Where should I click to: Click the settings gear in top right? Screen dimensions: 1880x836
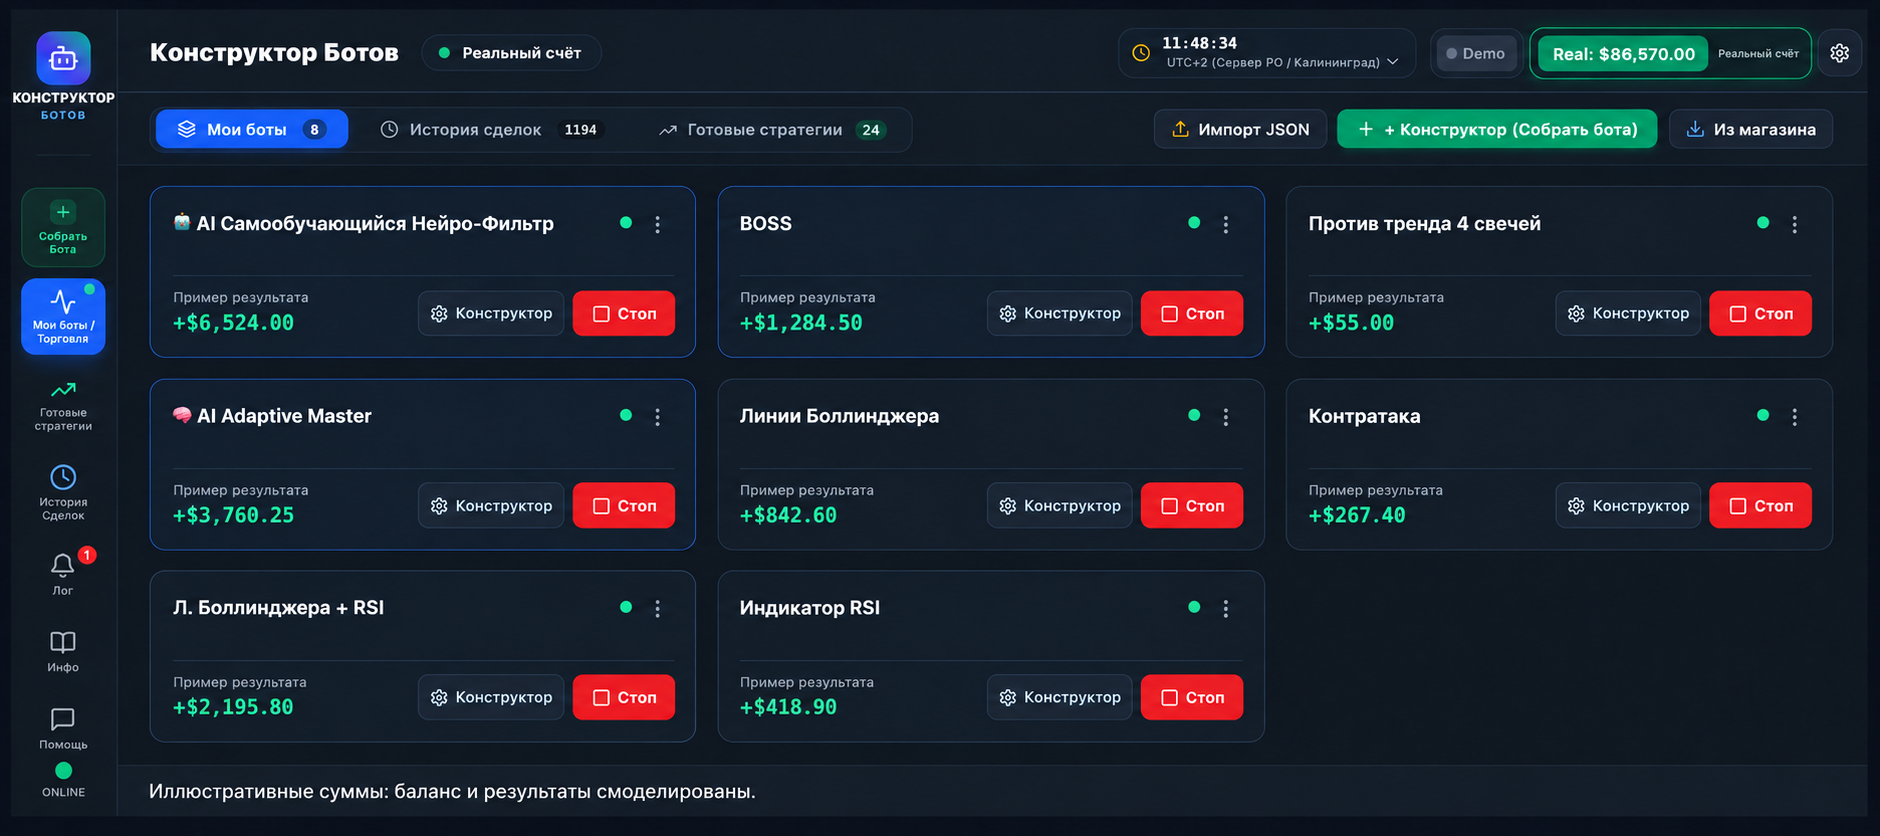[x=1840, y=53]
